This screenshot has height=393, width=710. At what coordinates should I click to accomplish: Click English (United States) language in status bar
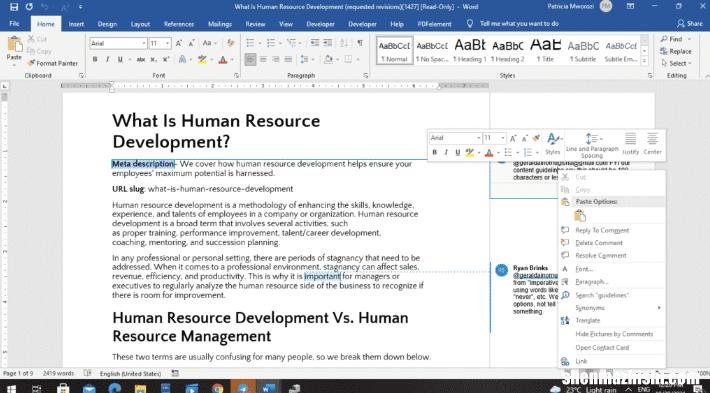(130, 374)
